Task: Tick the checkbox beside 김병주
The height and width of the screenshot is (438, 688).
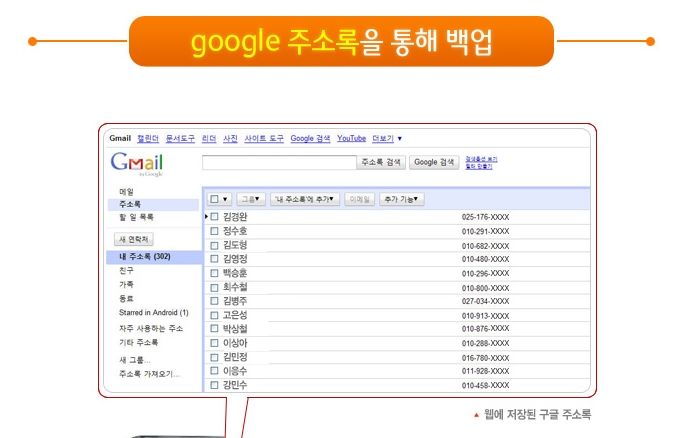Action: (215, 301)
